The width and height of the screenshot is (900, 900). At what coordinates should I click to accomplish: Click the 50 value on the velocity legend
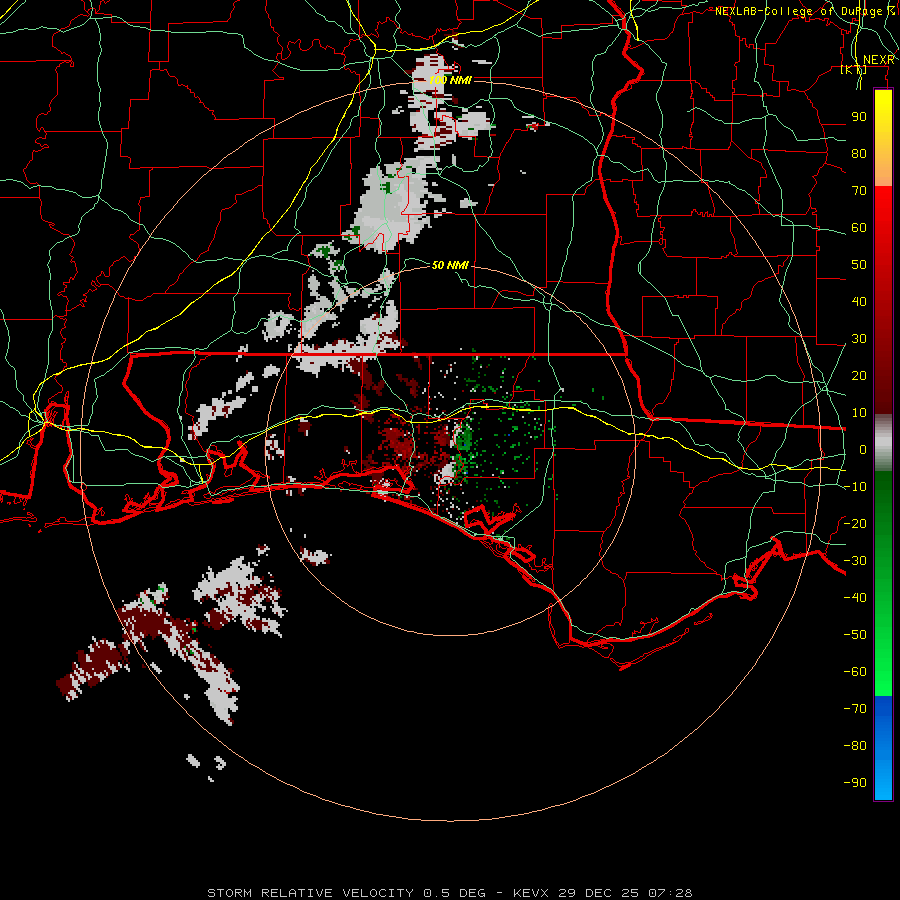click(x=859, y=265)
